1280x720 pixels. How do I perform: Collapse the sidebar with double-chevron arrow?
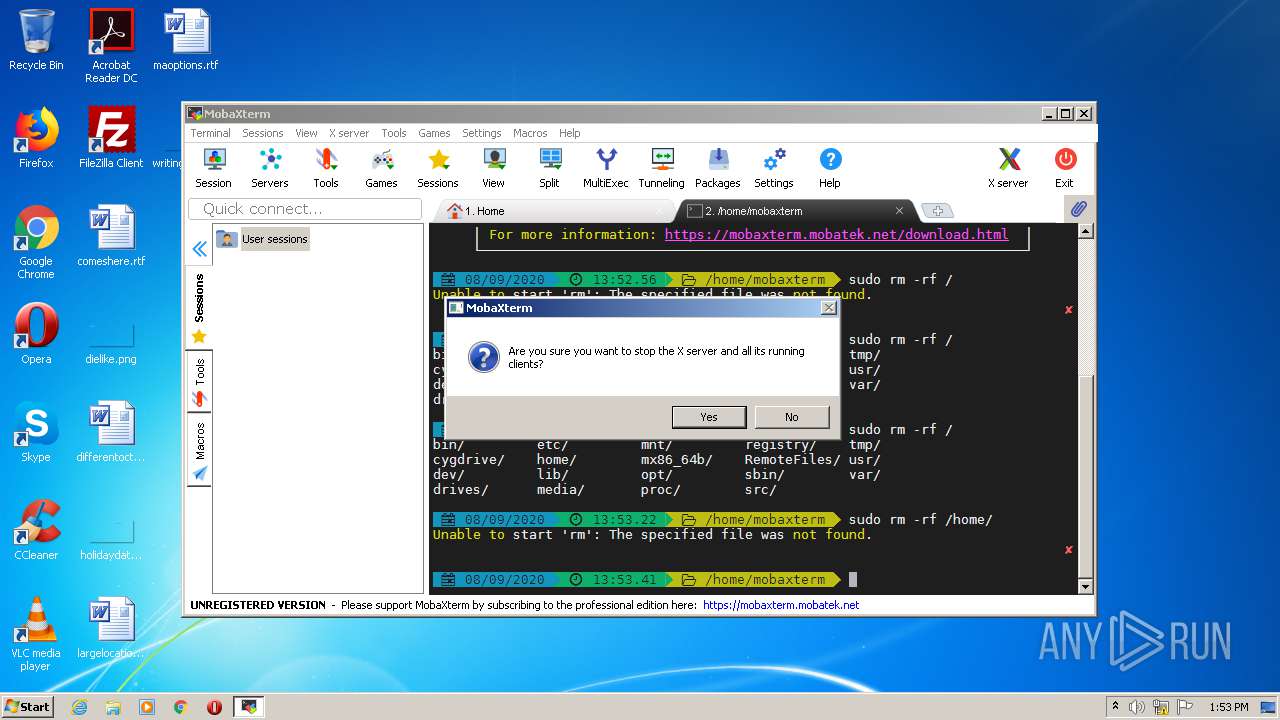tap(199, 249)
